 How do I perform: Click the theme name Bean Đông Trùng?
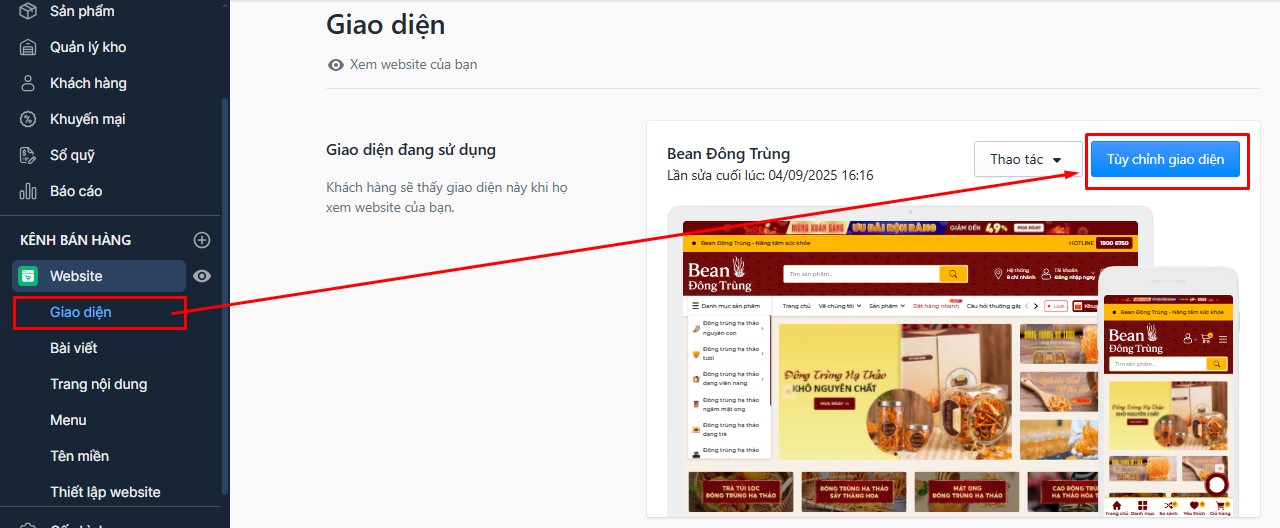pyautogui.click(x=729, y=154)
